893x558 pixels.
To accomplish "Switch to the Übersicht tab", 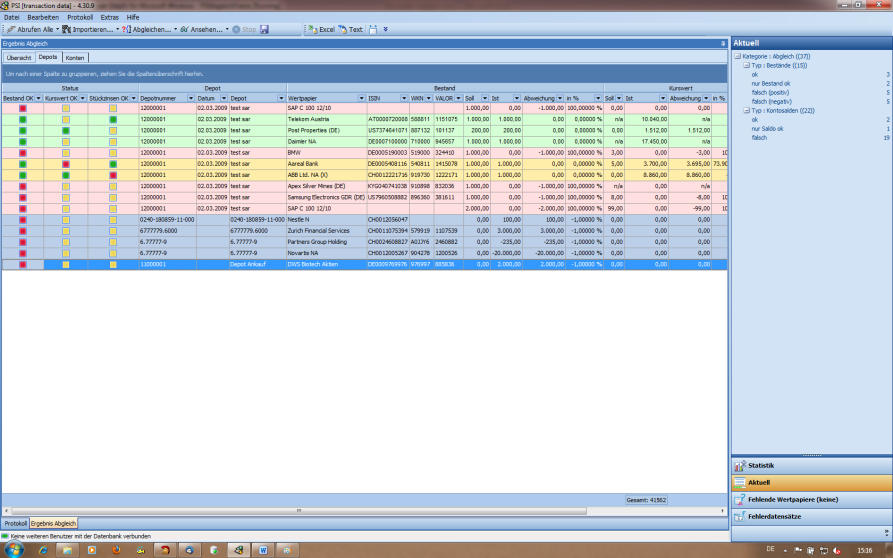I will point(19,58).
